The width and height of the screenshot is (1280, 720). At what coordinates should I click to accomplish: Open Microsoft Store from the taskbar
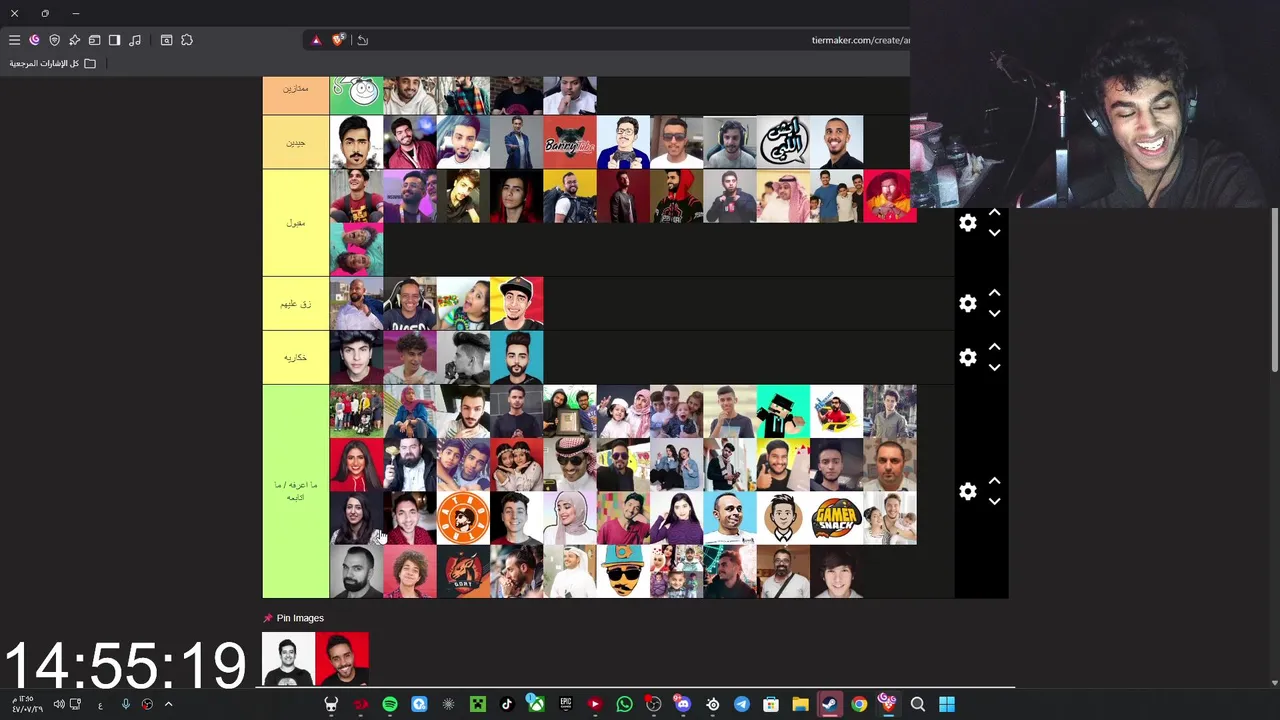771,704
